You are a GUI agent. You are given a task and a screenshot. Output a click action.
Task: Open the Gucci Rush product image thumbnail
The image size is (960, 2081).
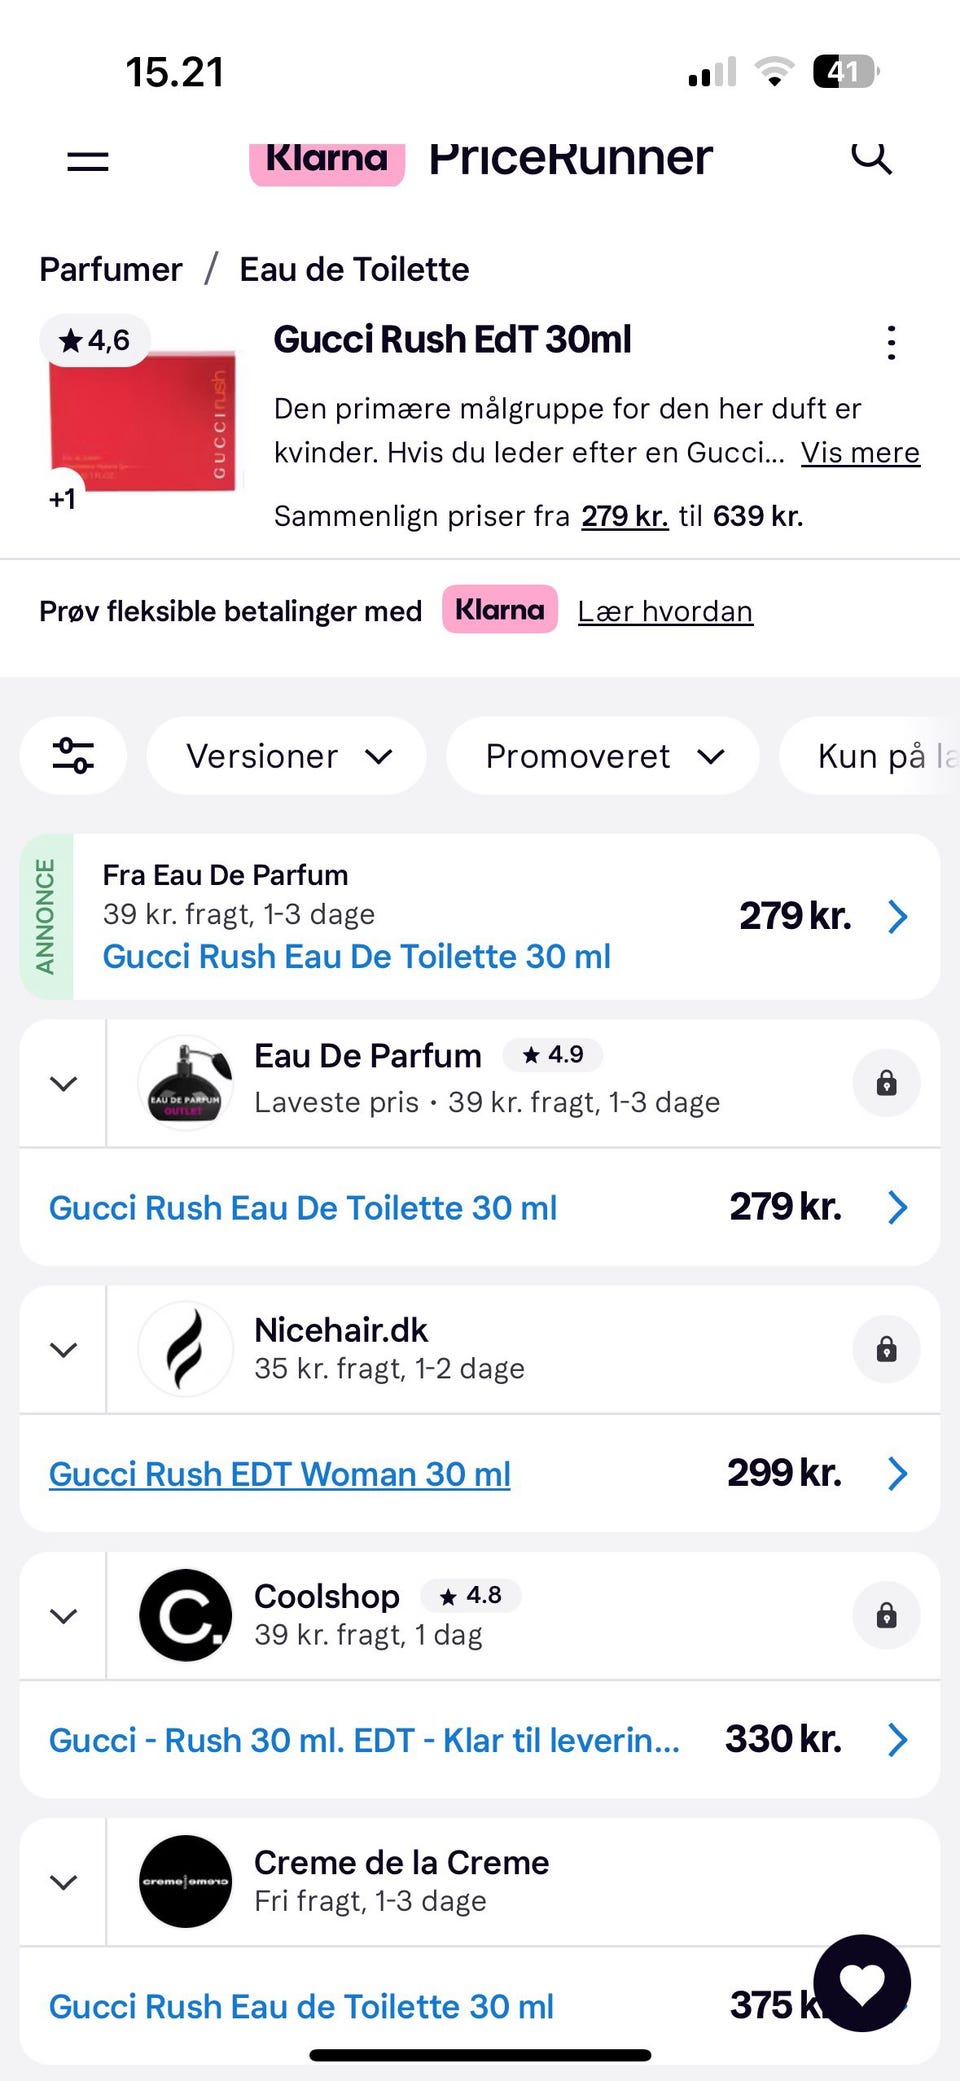(x=142, y=422)
